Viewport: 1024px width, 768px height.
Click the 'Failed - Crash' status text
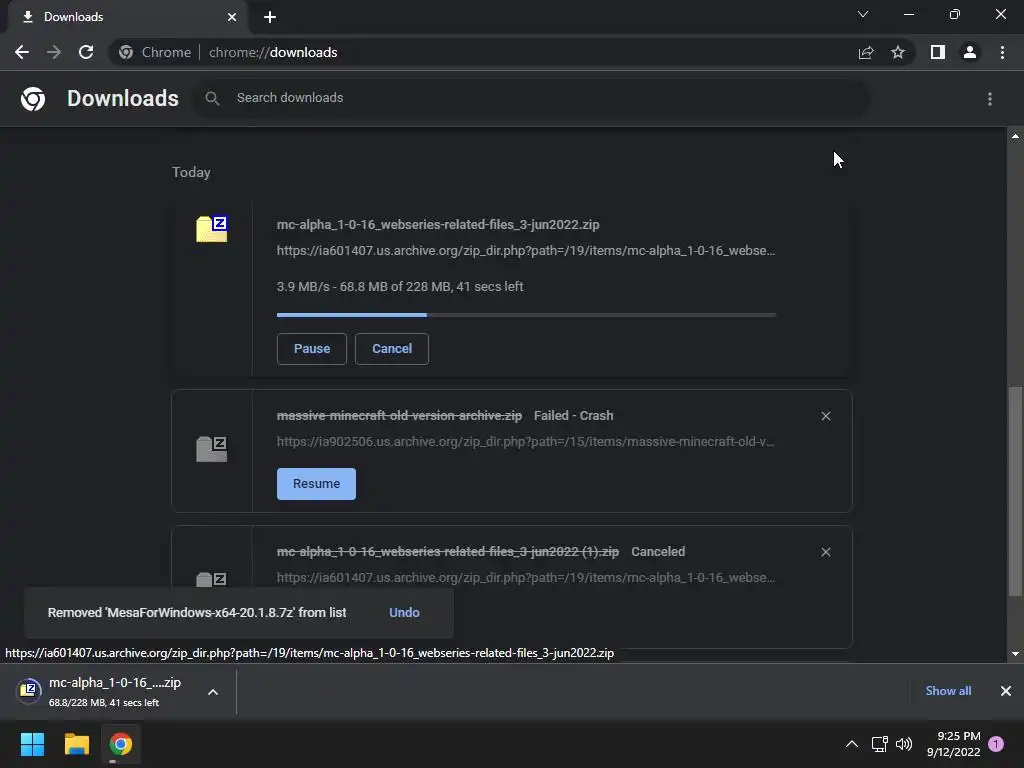(x=573, y=416)
